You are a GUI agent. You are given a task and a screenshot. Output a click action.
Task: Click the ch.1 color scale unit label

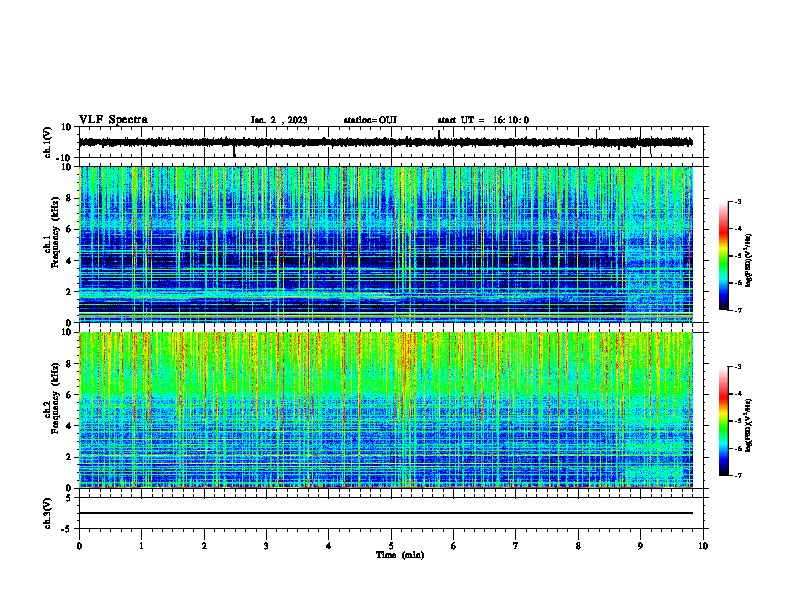coord(748,260)
